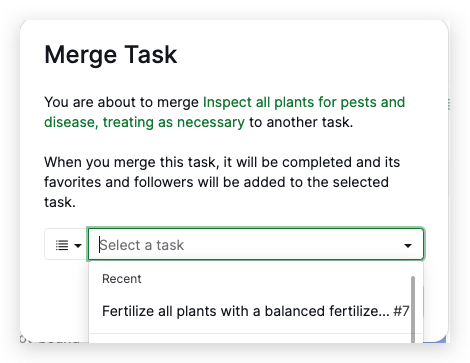Choose Fertilize all plants task #7
The width and height of the screenshot is (470, 363).
pos(255,311)
